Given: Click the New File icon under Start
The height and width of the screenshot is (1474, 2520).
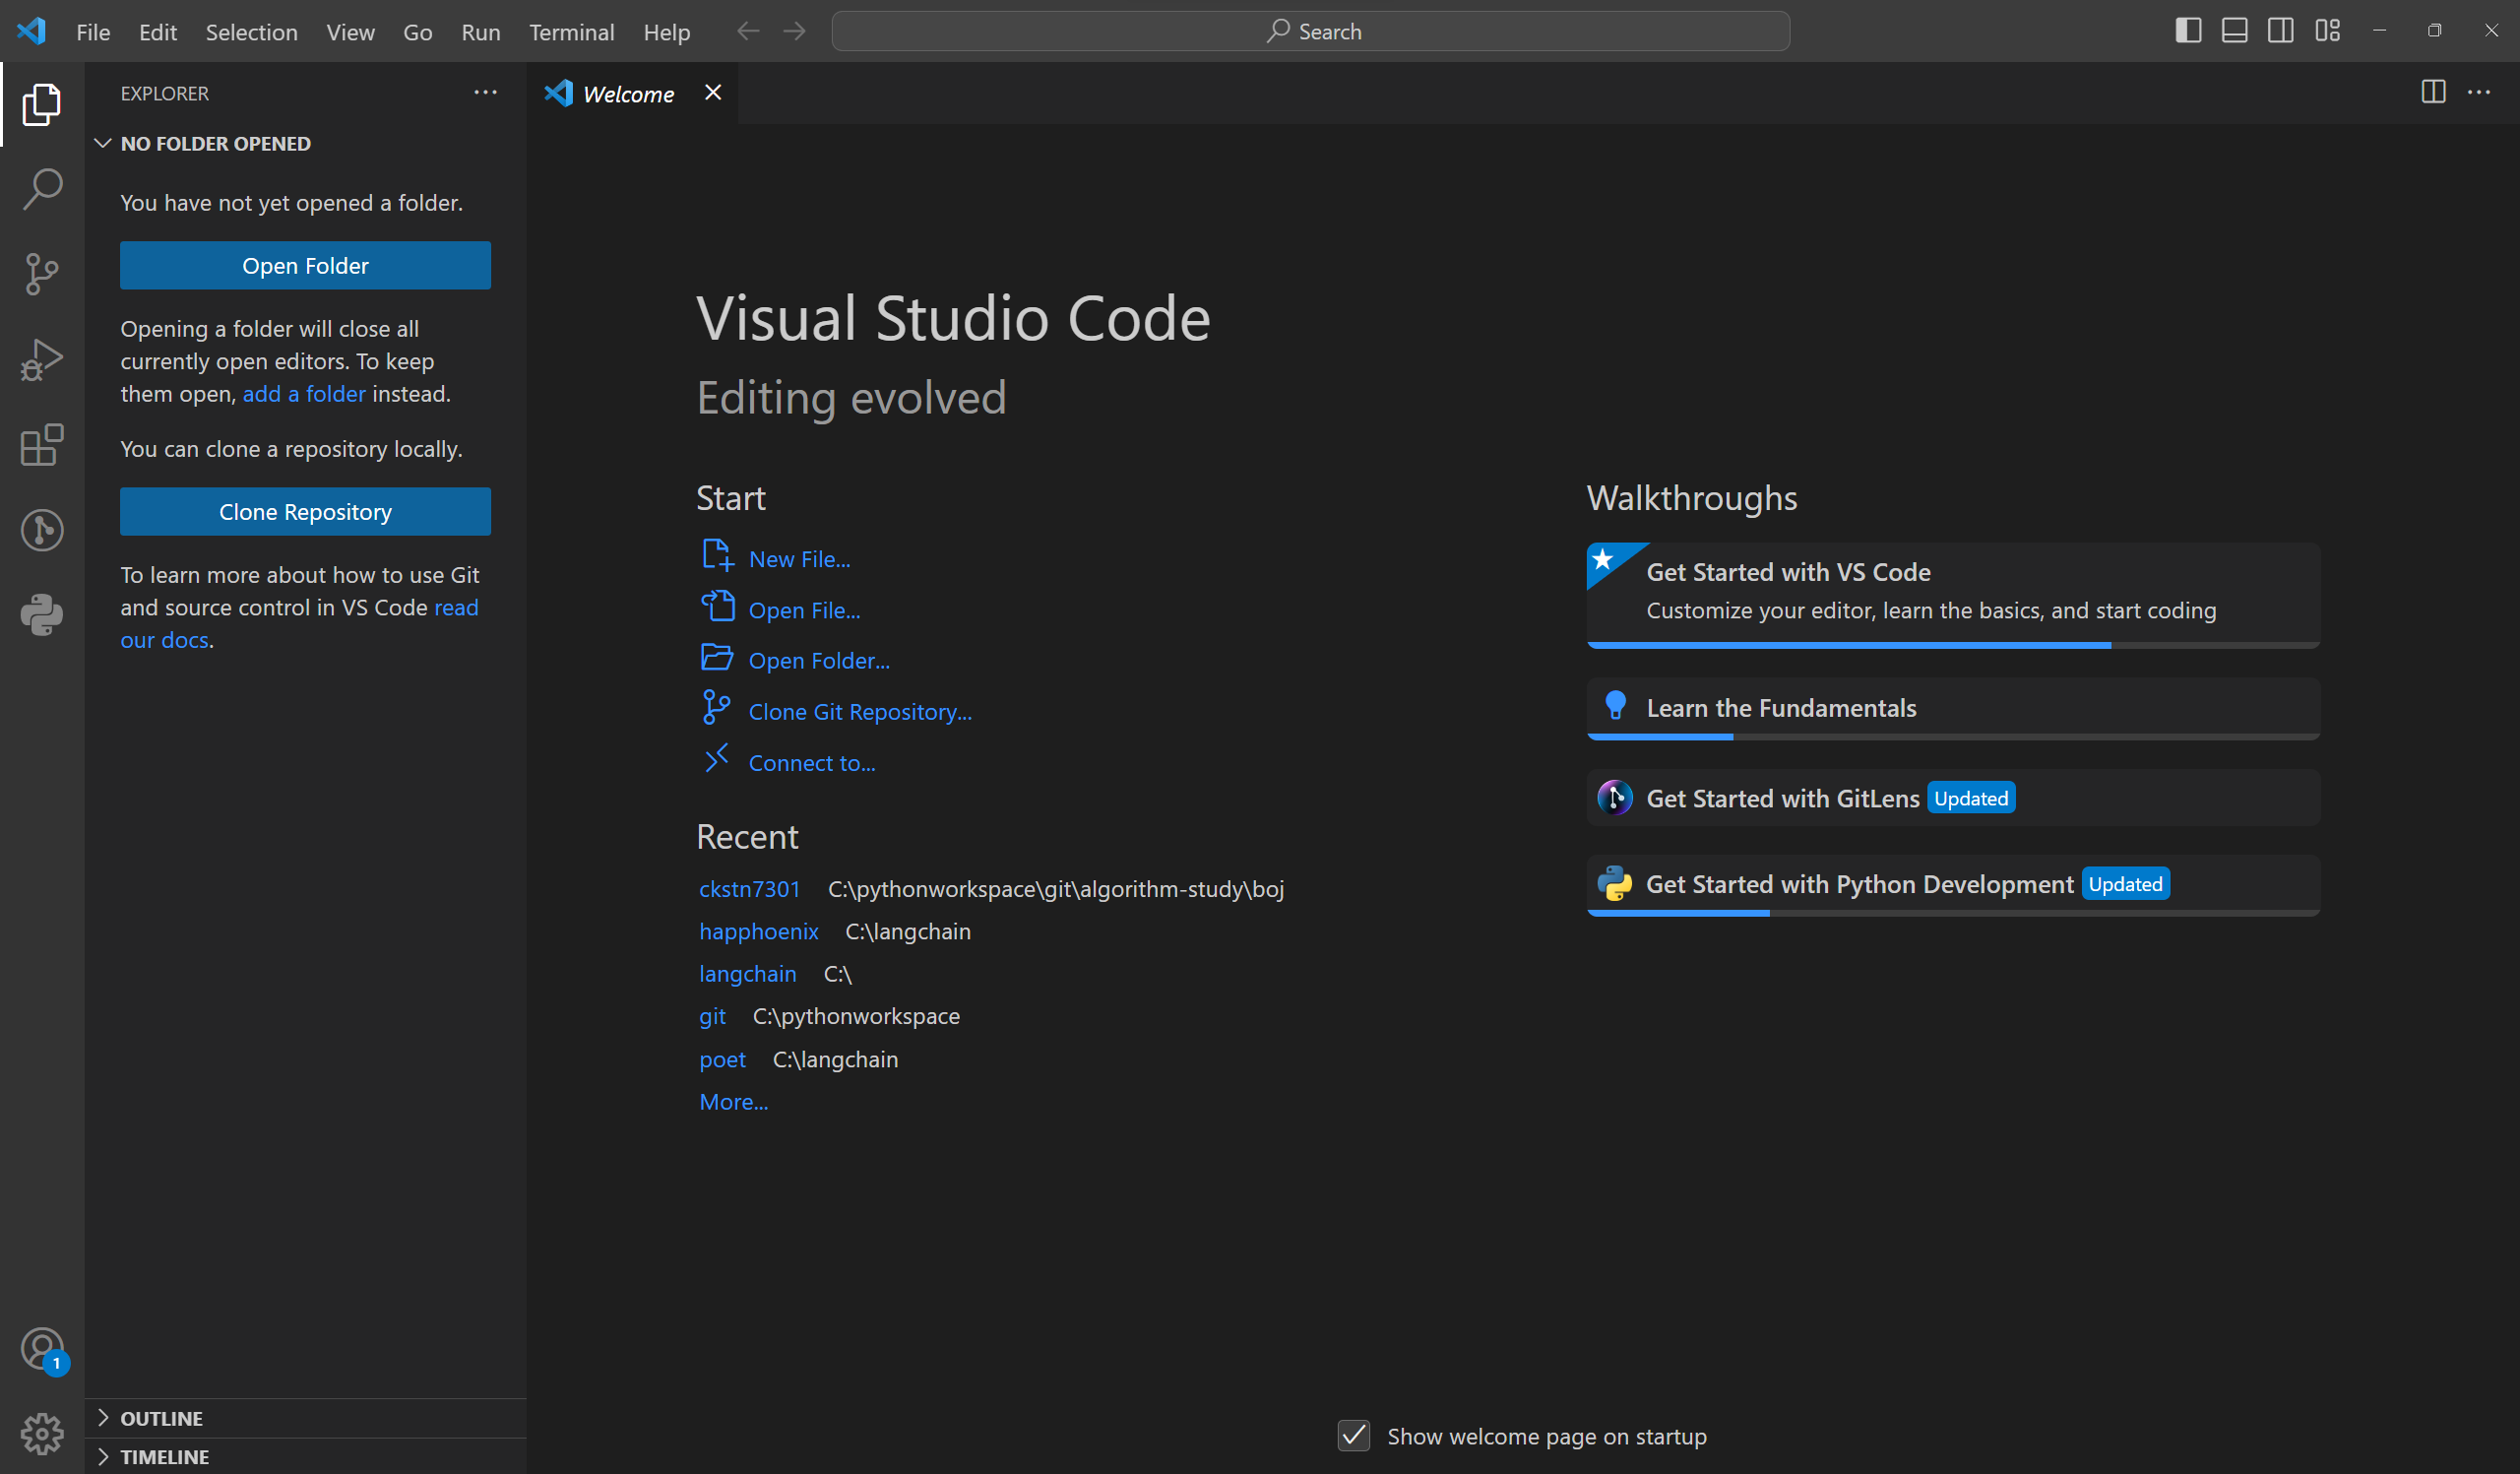Looking at the screenshot, I should [717, 555].
